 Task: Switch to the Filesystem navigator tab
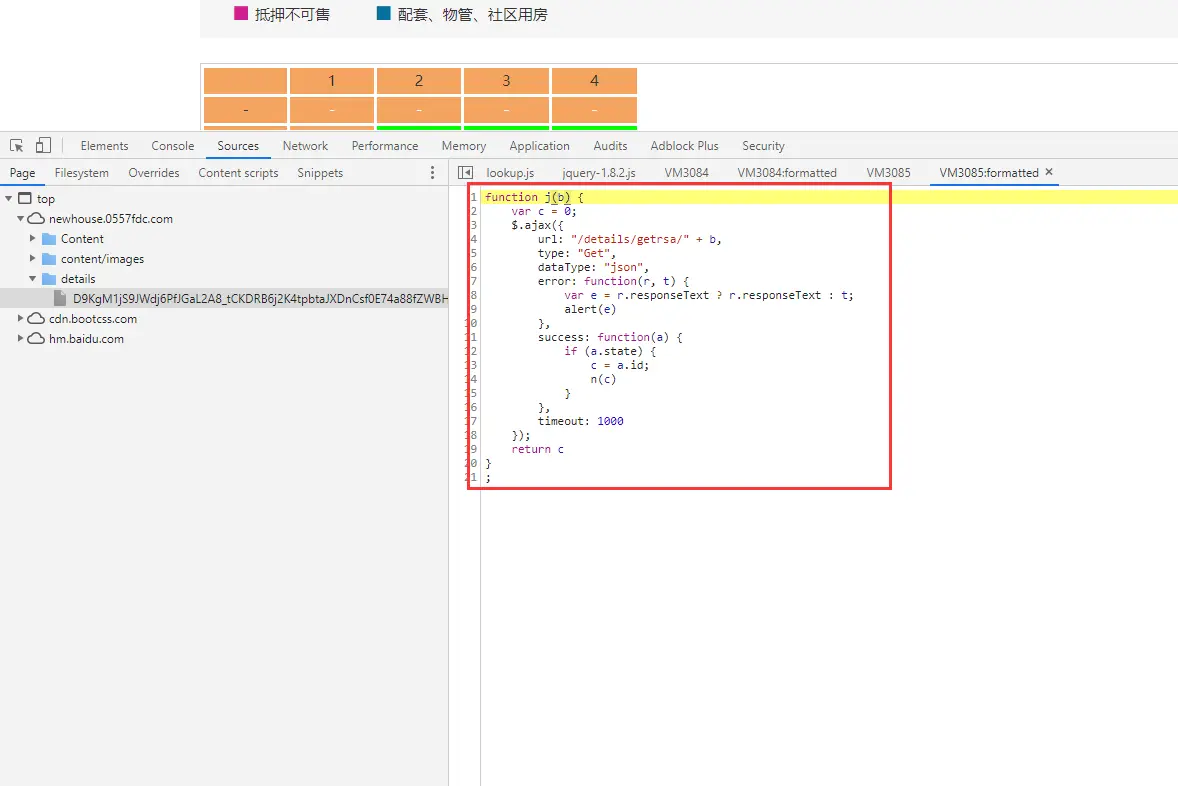coord(82,173)
